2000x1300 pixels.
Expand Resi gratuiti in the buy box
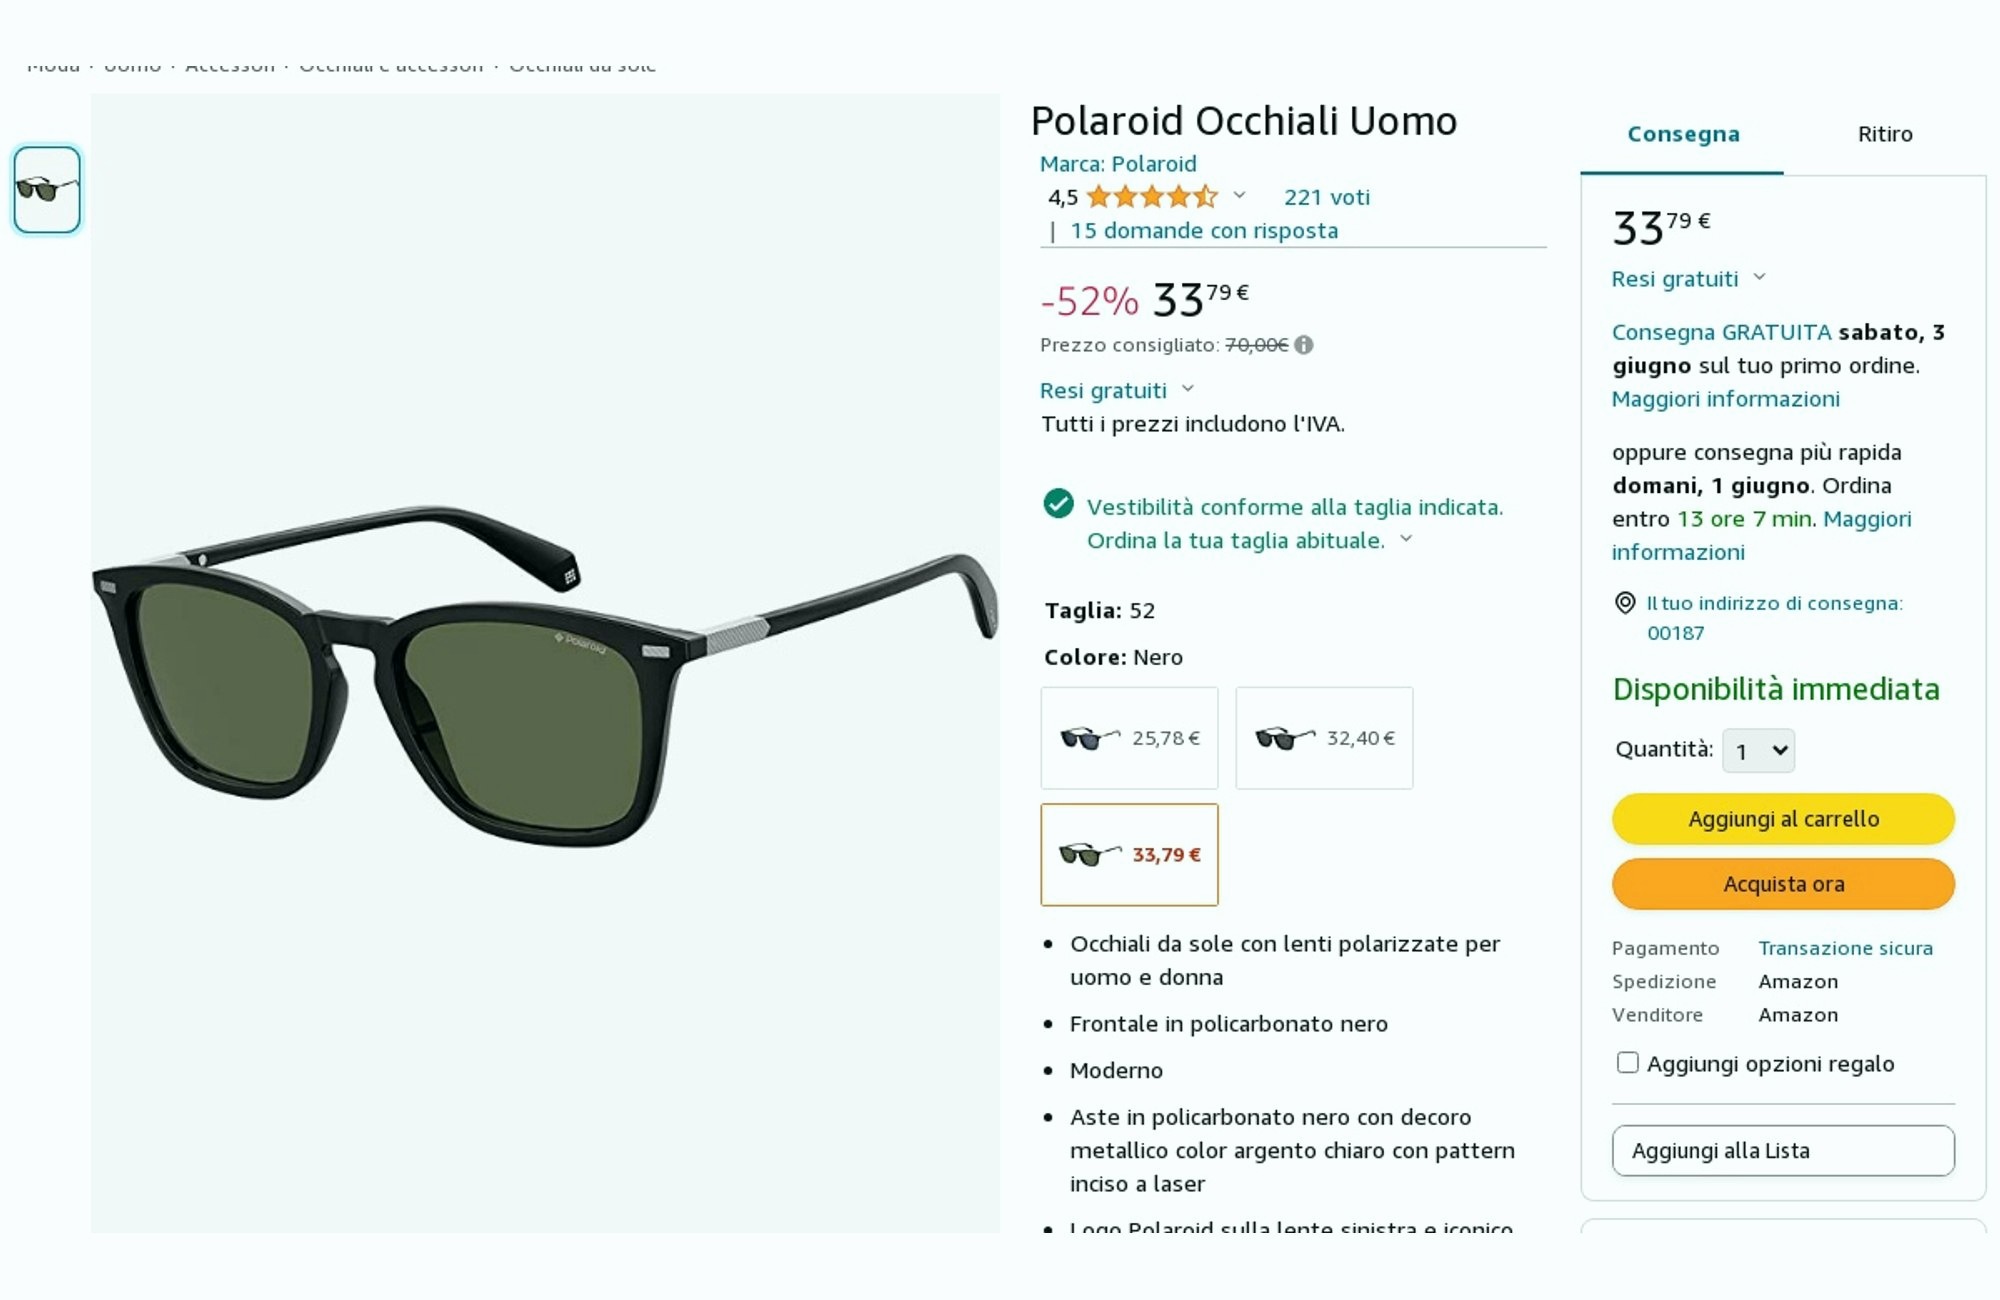(1689, 279)
